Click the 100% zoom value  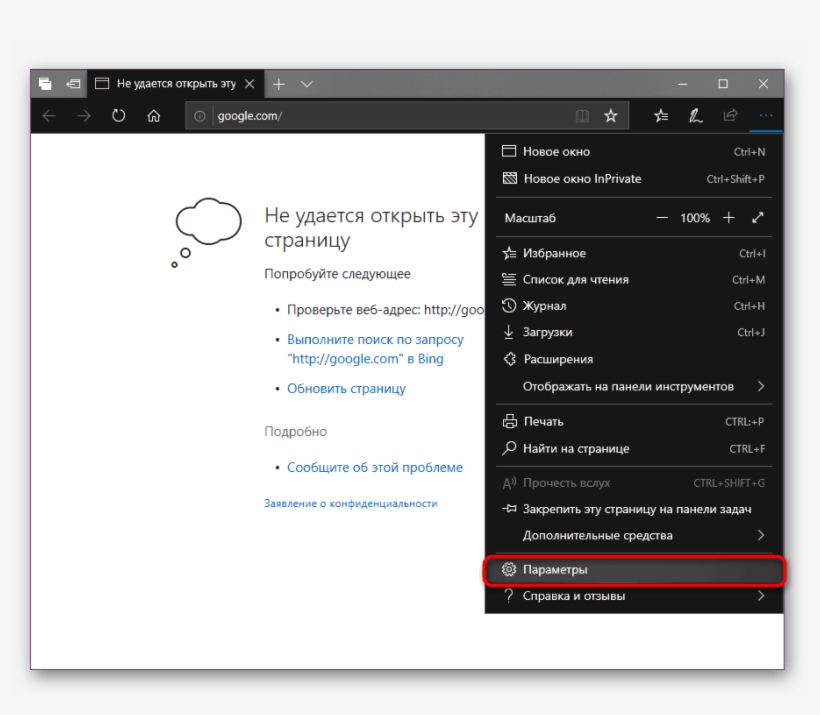pyautogui.click(x=695, y=218)
